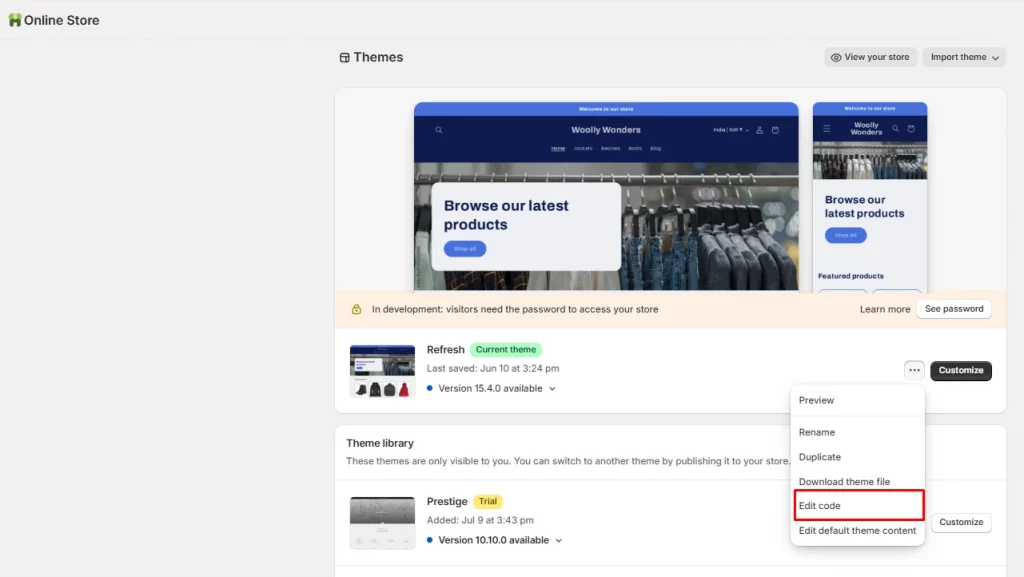Click account icon in desktop store preview
1024x577 pixels.
[x=760, y=130]
